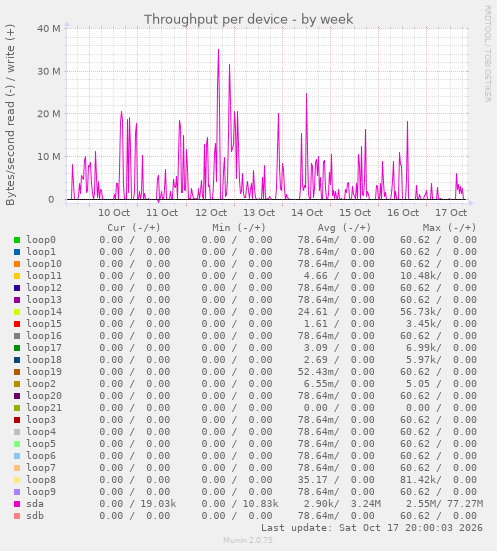Click the loop8 average value 35.17
This screenshot has height=551, width=497.
pos(313,480)
